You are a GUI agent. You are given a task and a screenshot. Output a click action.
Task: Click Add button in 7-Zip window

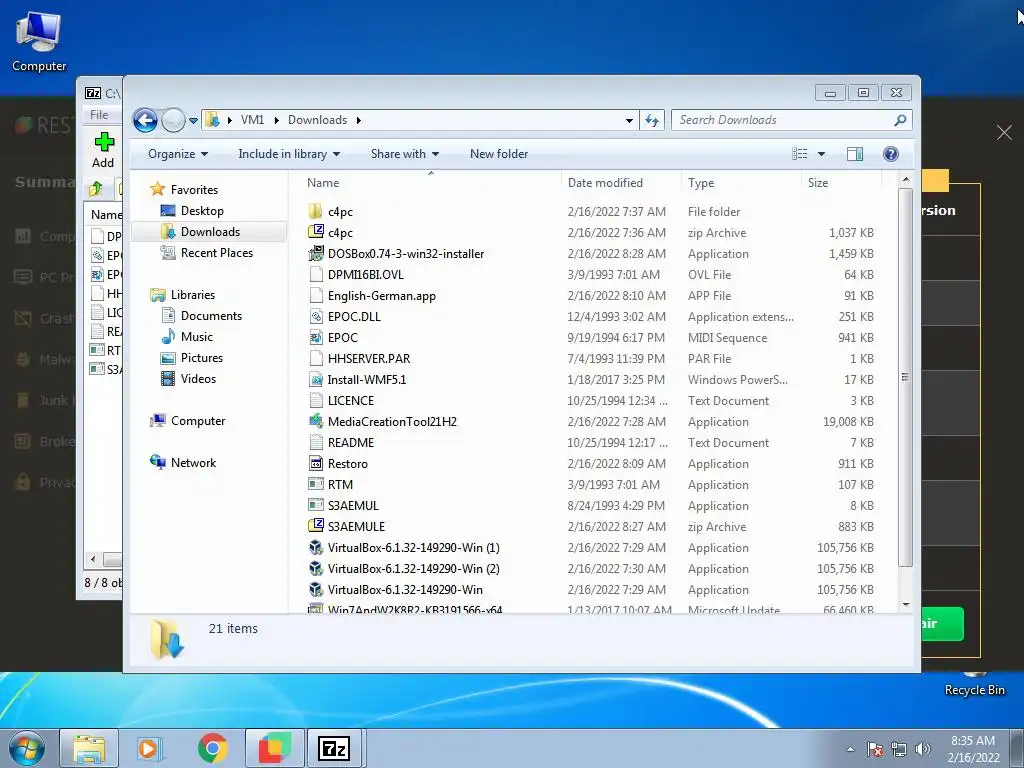pos(103,150)
